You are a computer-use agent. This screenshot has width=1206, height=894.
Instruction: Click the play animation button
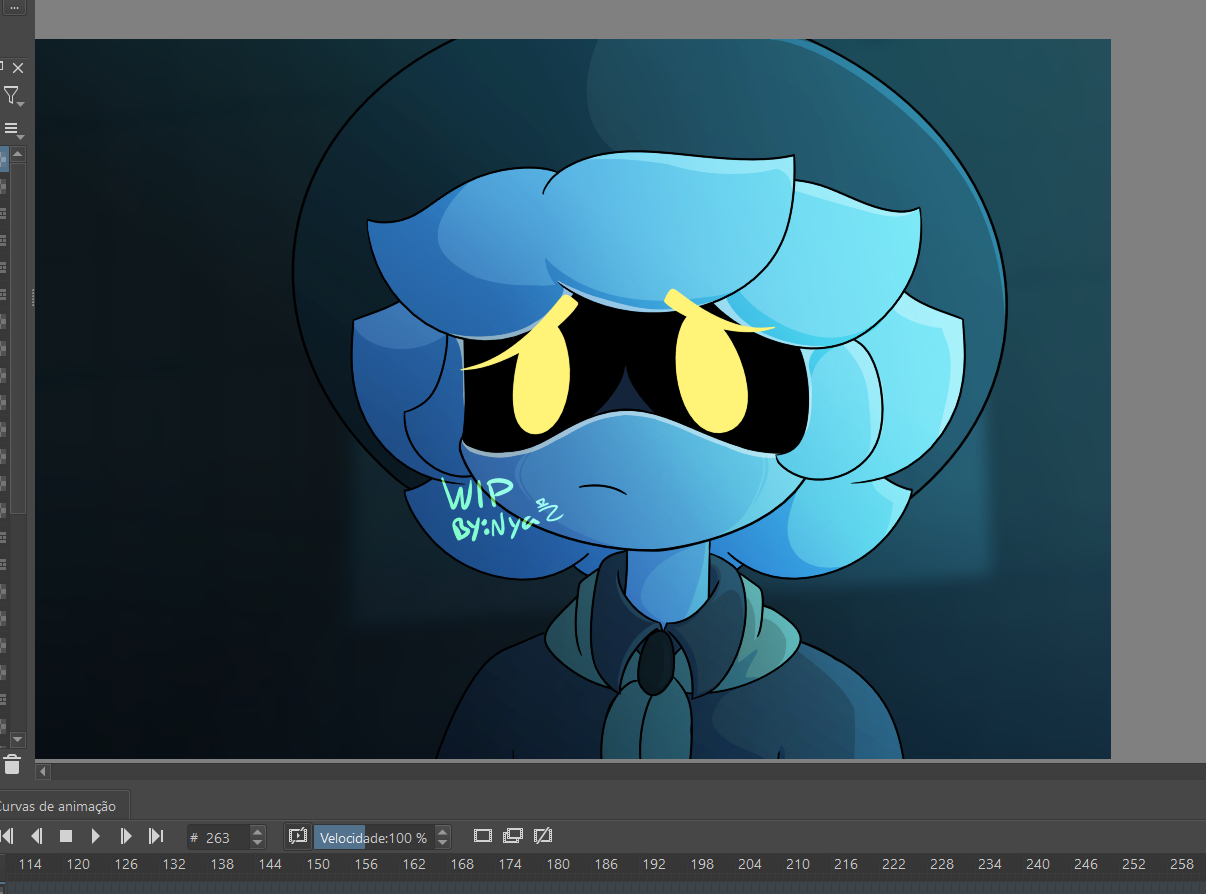[x=96, y=836]
